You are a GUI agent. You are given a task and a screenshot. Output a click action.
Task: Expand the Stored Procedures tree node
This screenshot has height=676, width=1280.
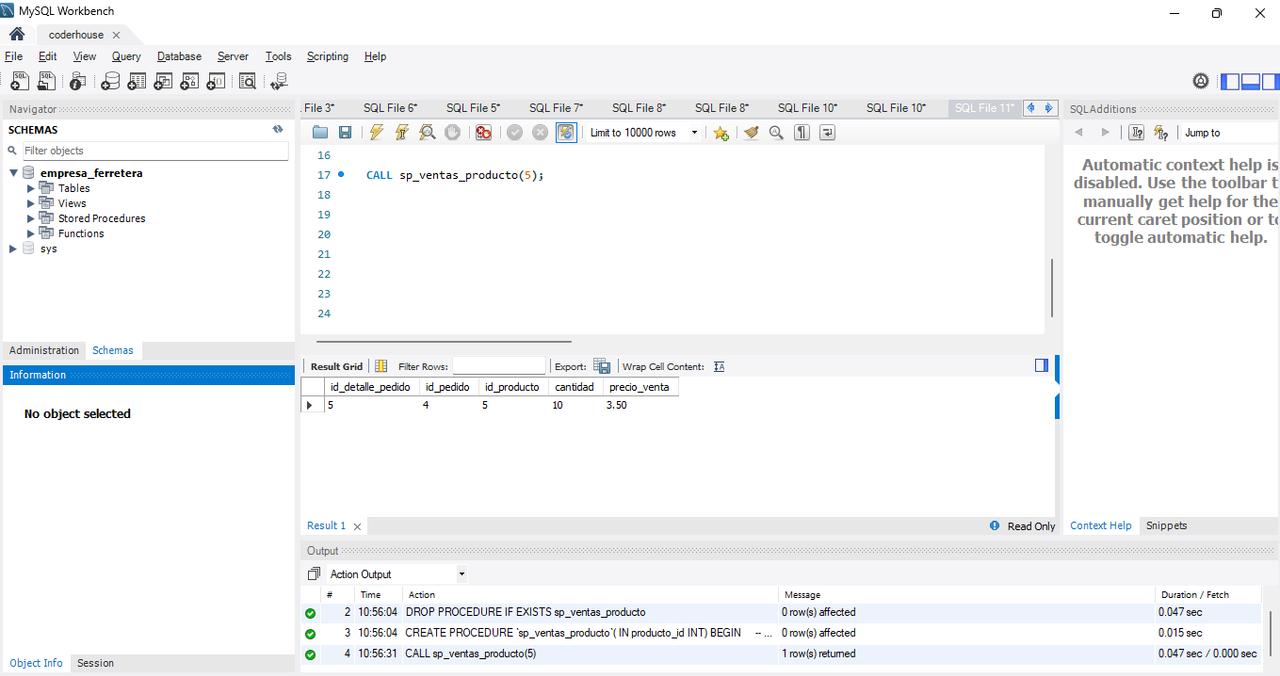pyautogui.click(x=31, y=218)
